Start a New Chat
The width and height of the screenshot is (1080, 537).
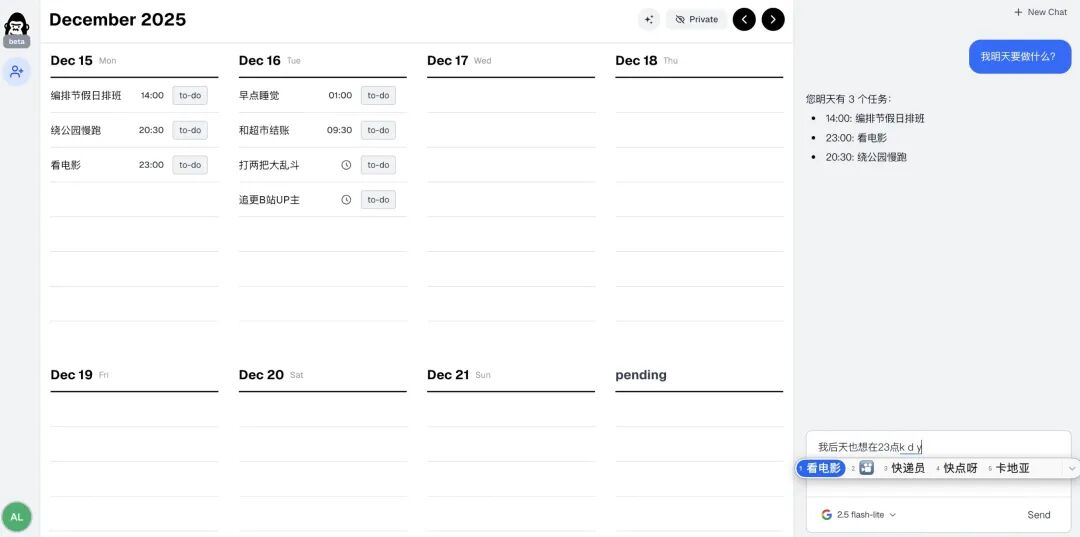[1040, 12]
